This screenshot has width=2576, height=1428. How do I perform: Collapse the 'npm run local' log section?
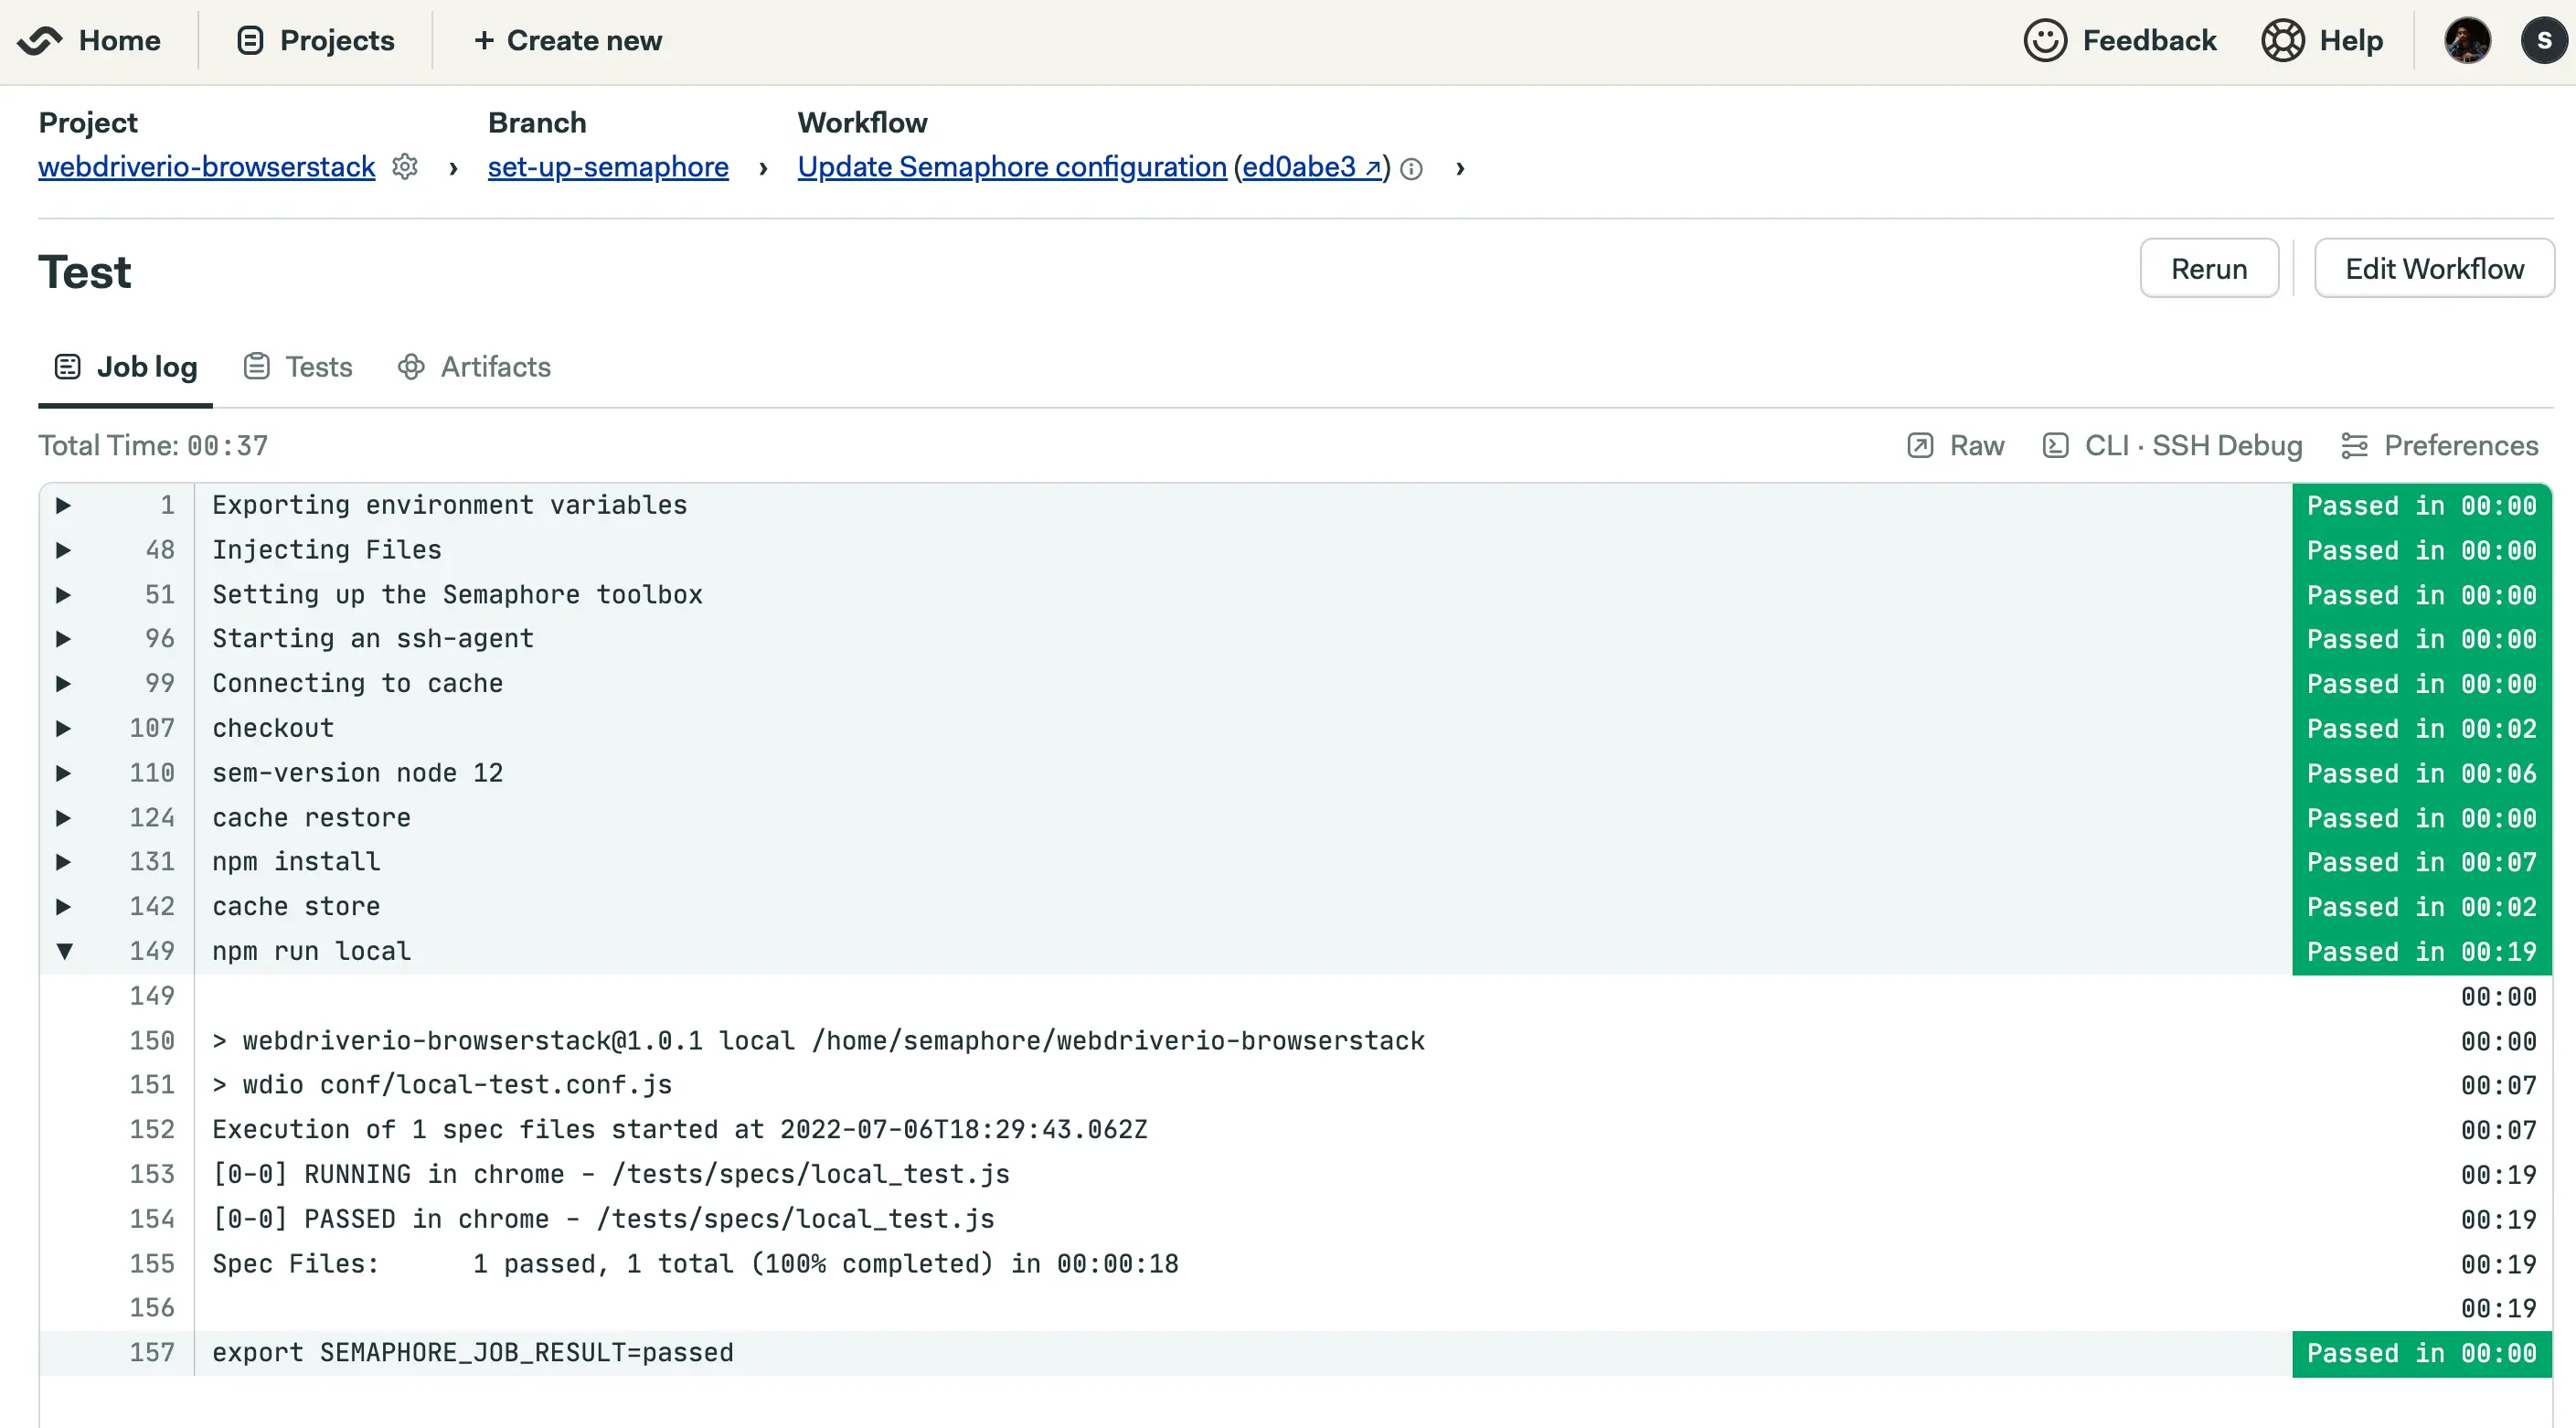pyautogui.click(x=63, y=951)
